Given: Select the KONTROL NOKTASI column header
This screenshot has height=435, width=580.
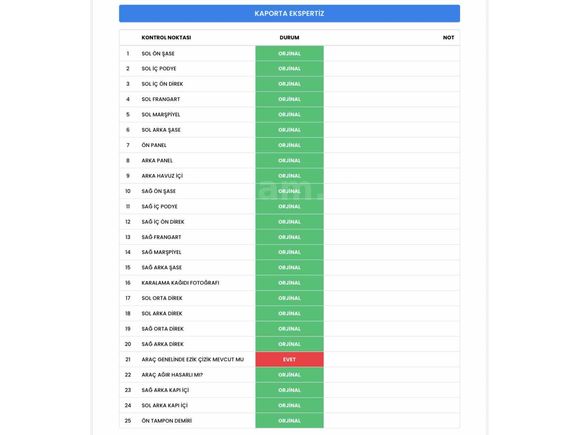Looking at the screenshot, I should (x=166, y=37).
